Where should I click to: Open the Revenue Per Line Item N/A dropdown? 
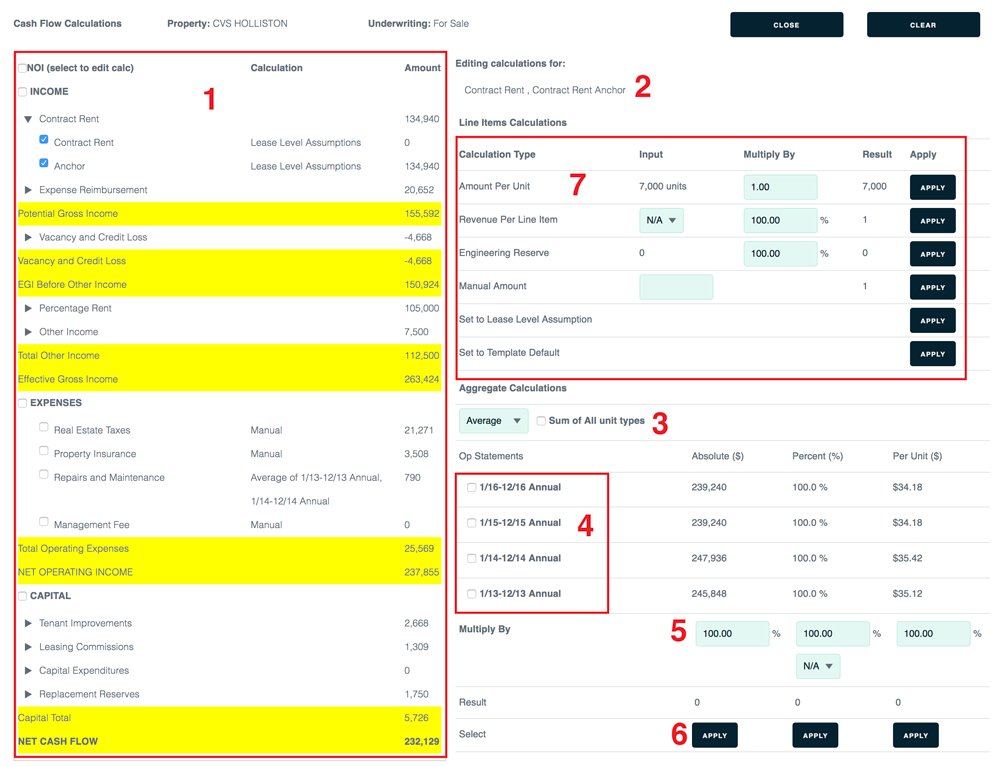(x=661, y=220)
